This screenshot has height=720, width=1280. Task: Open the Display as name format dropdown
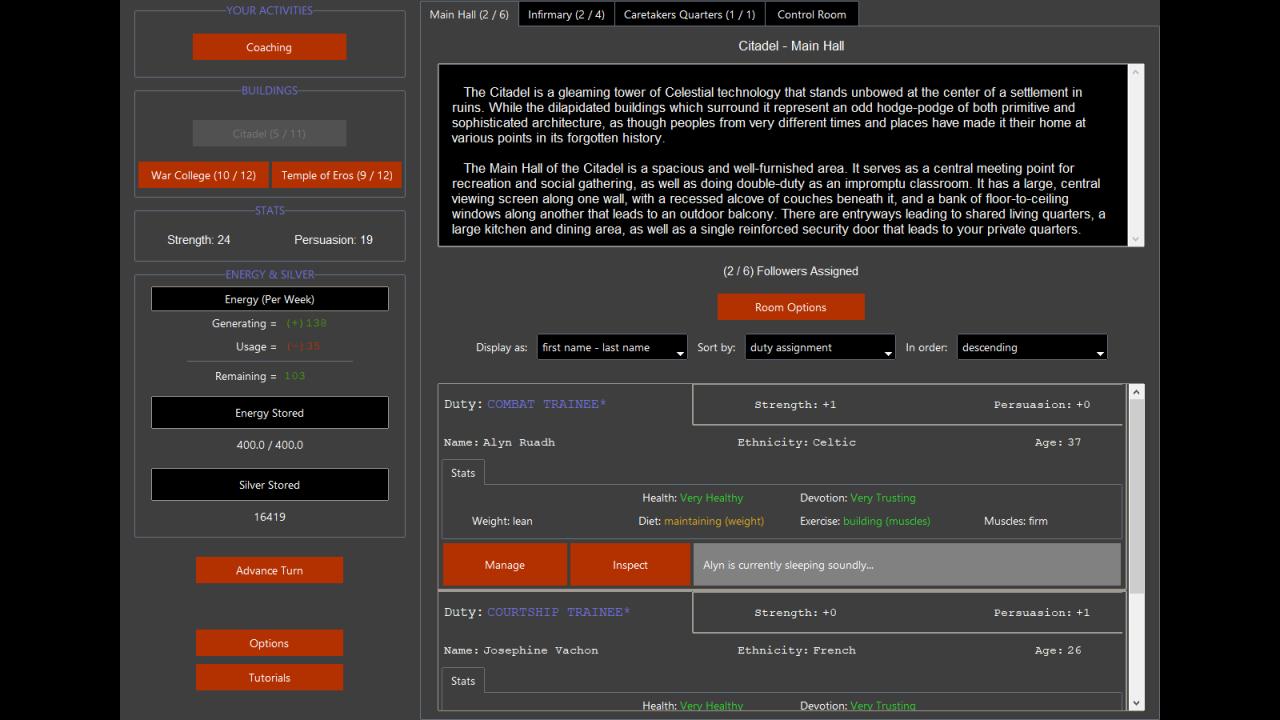coord(612,347)
